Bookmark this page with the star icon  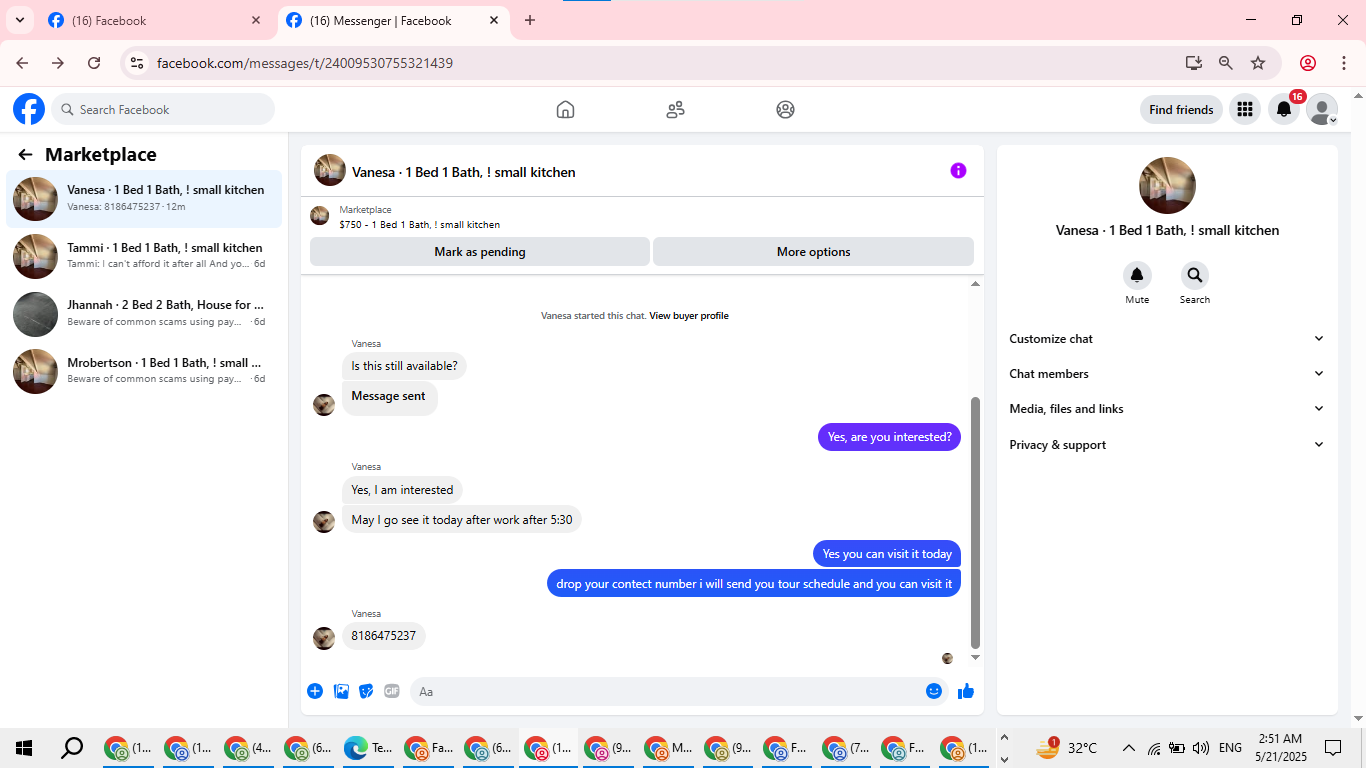[x=1258, y=63]
